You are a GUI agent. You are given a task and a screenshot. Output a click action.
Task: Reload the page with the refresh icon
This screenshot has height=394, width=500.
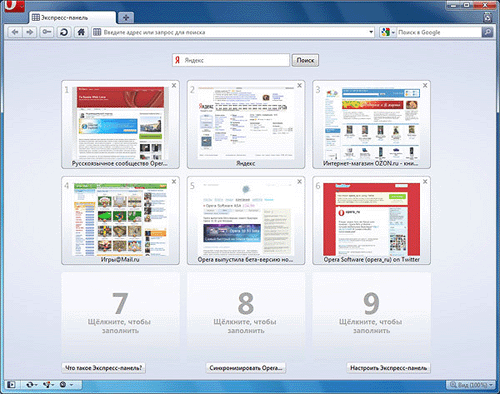click(x=64, y=32)
